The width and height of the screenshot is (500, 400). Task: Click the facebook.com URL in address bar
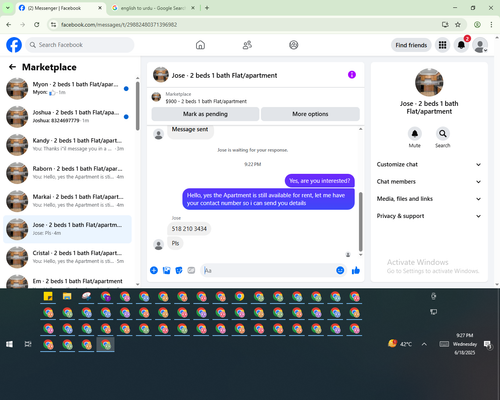pos(119,25)
